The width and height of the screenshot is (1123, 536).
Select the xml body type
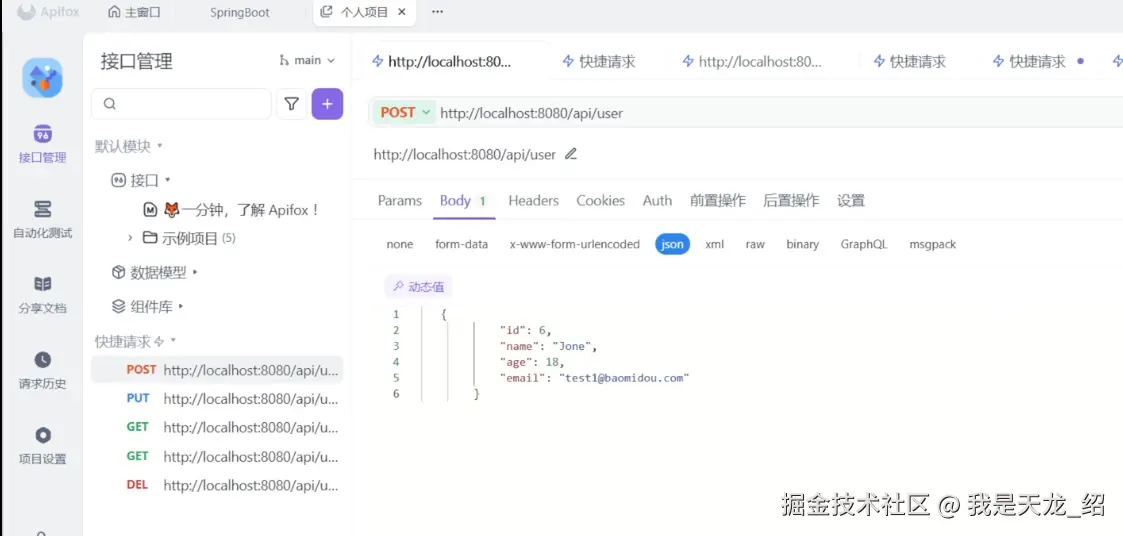[715, 244]
